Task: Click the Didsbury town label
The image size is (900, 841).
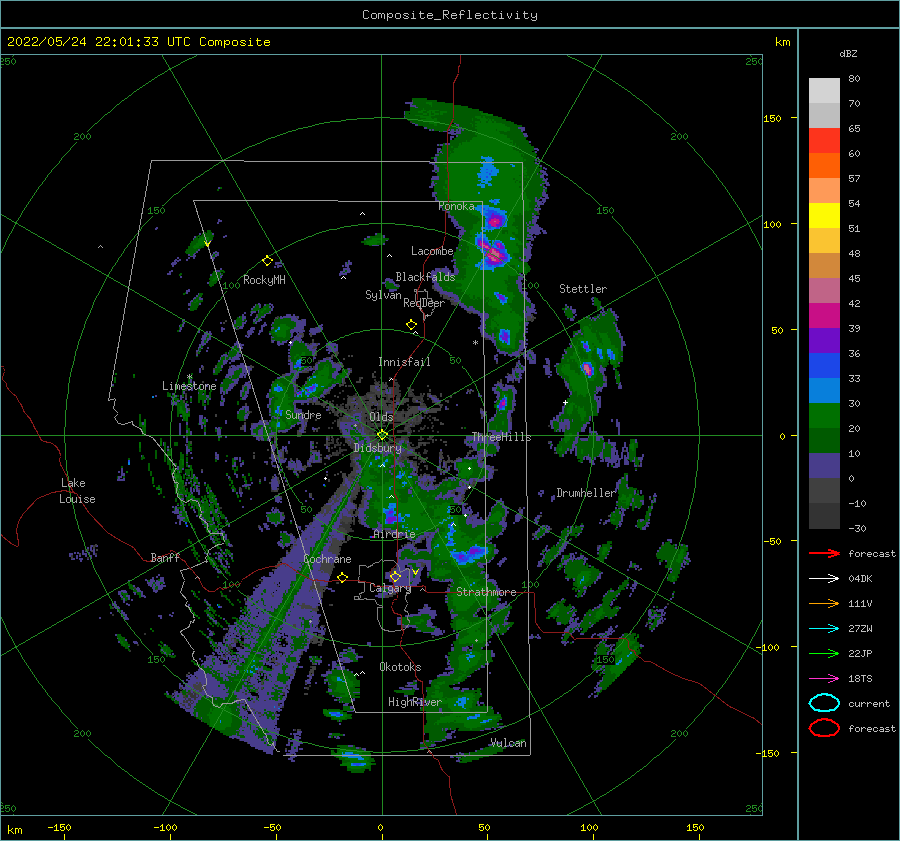Action: pos(378,448)
